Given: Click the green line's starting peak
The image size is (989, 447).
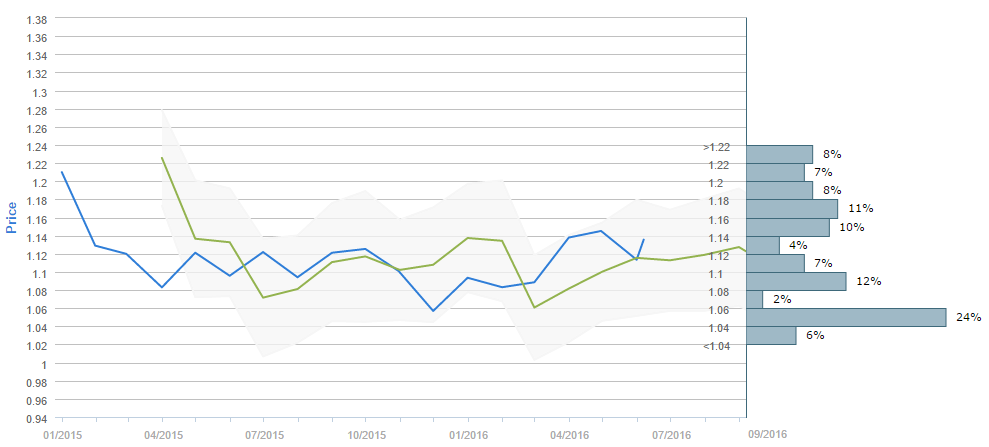Looking at the screenshot, I should [163, 158].
